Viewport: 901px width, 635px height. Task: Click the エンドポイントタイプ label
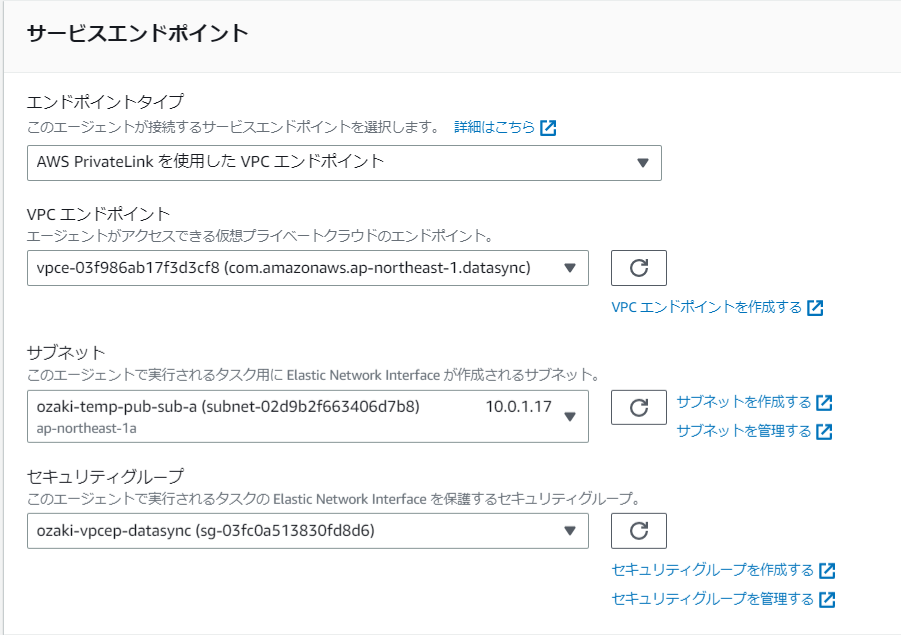pos(105,102)
